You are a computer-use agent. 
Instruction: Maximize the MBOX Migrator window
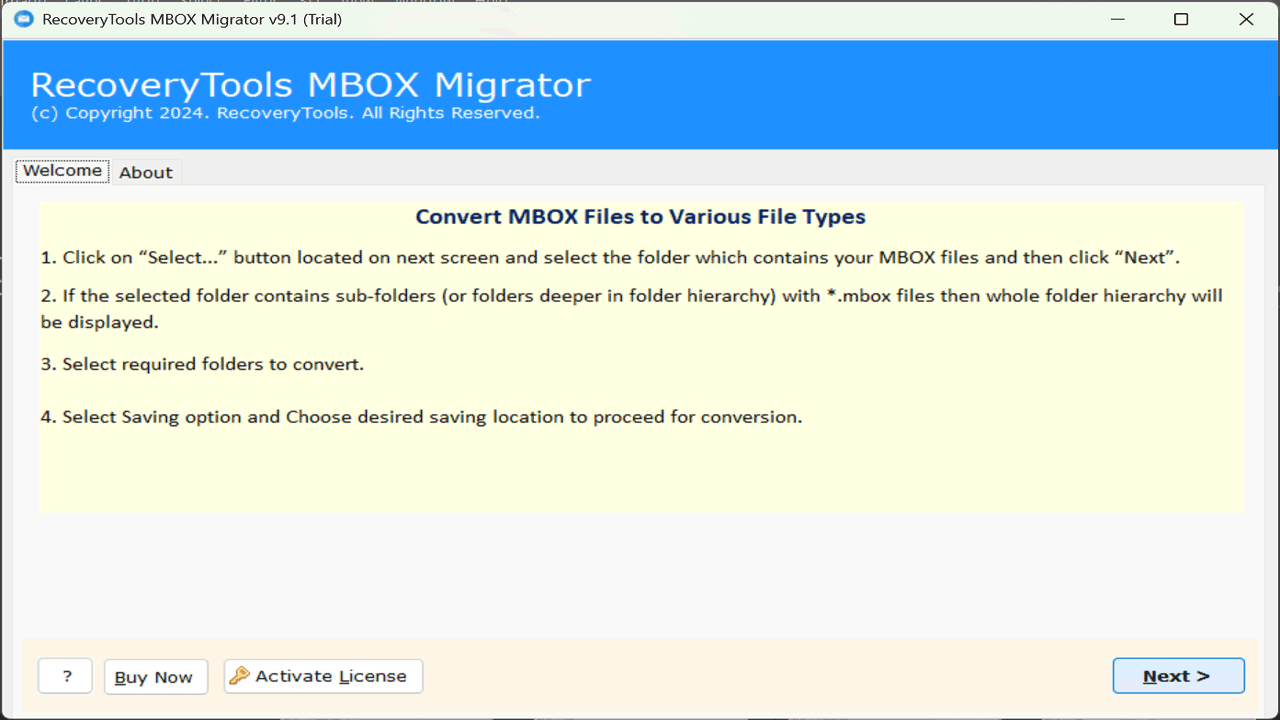[1181, 19]
